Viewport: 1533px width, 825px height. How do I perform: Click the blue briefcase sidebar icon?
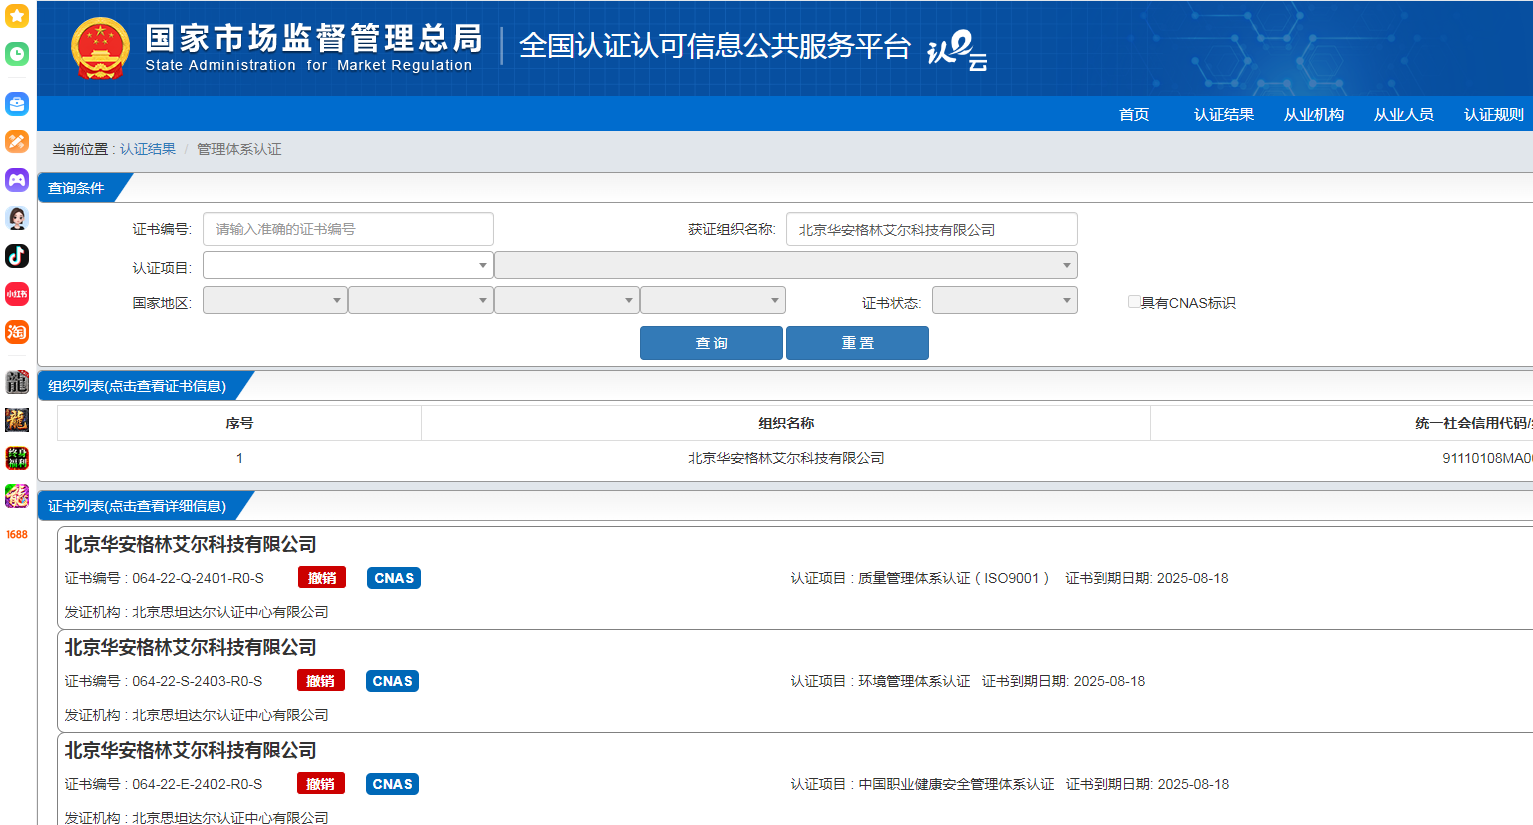pos(17,104)
